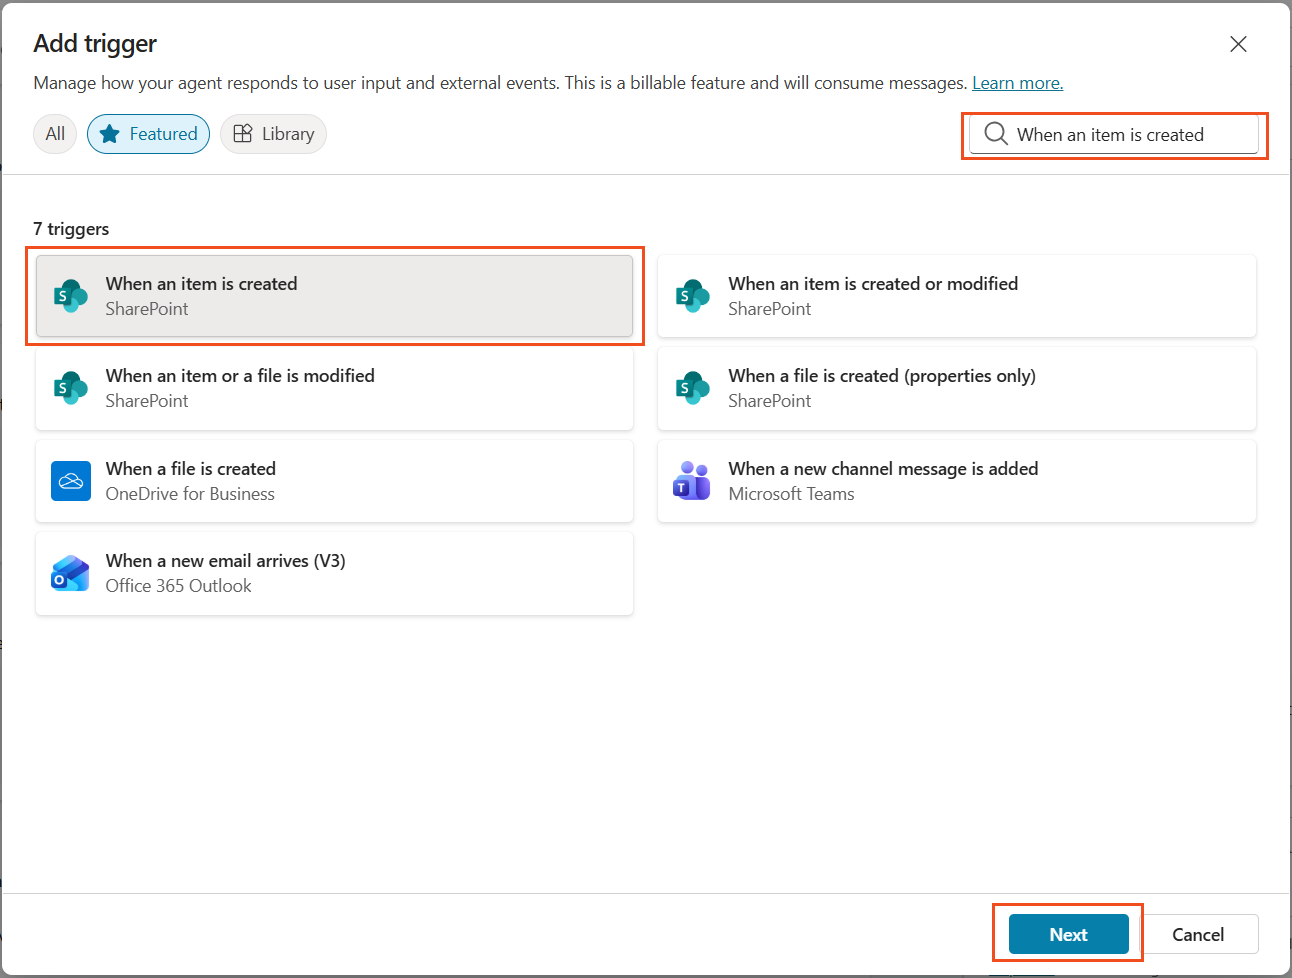This screenshot has width=1292, height=978.
Task: Open the 'Learn more.' link
Action: coord(1017,83)
